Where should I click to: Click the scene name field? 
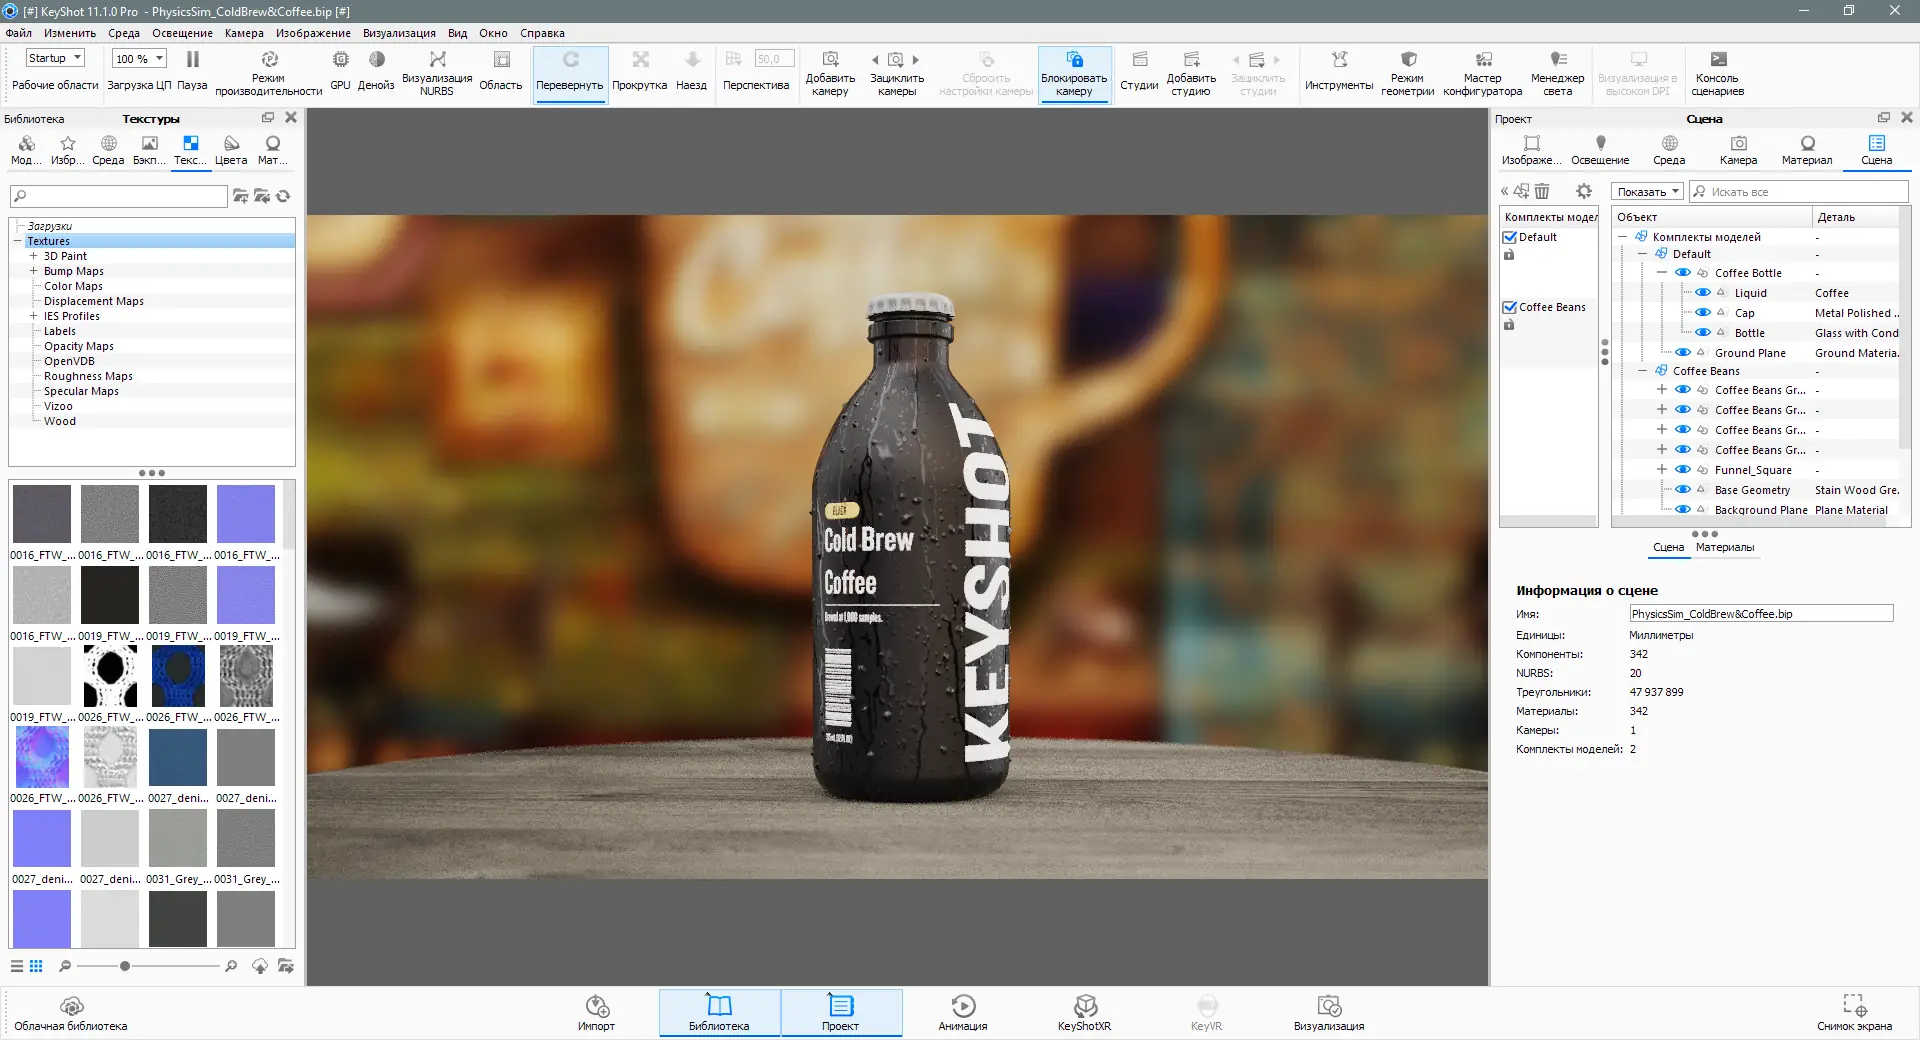point(1761,614)
